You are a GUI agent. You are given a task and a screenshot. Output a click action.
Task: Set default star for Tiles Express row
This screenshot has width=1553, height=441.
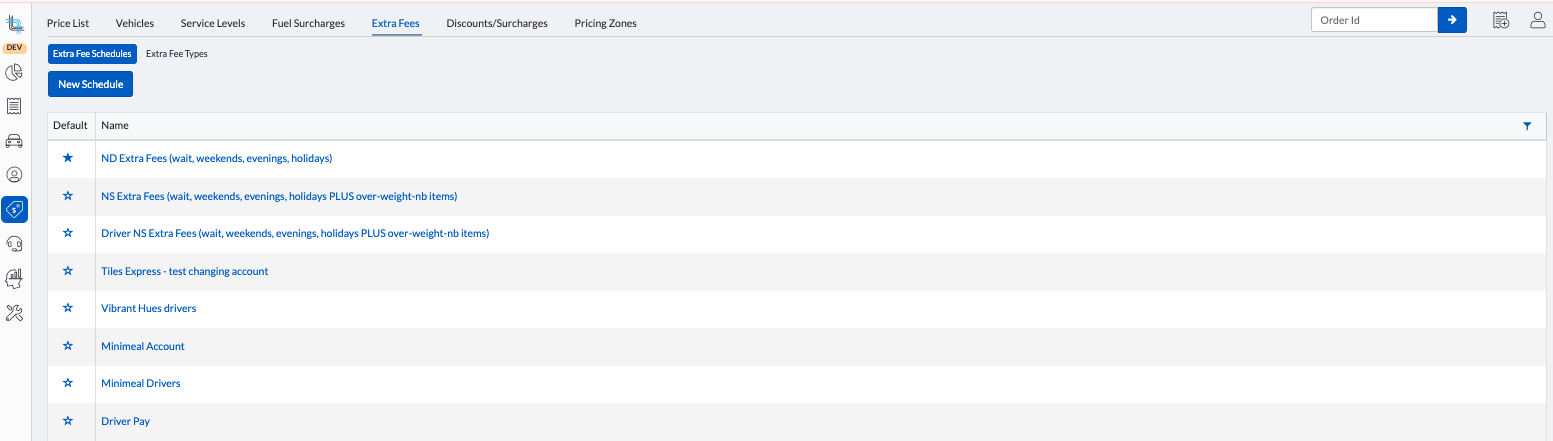[x=68, y=271]
